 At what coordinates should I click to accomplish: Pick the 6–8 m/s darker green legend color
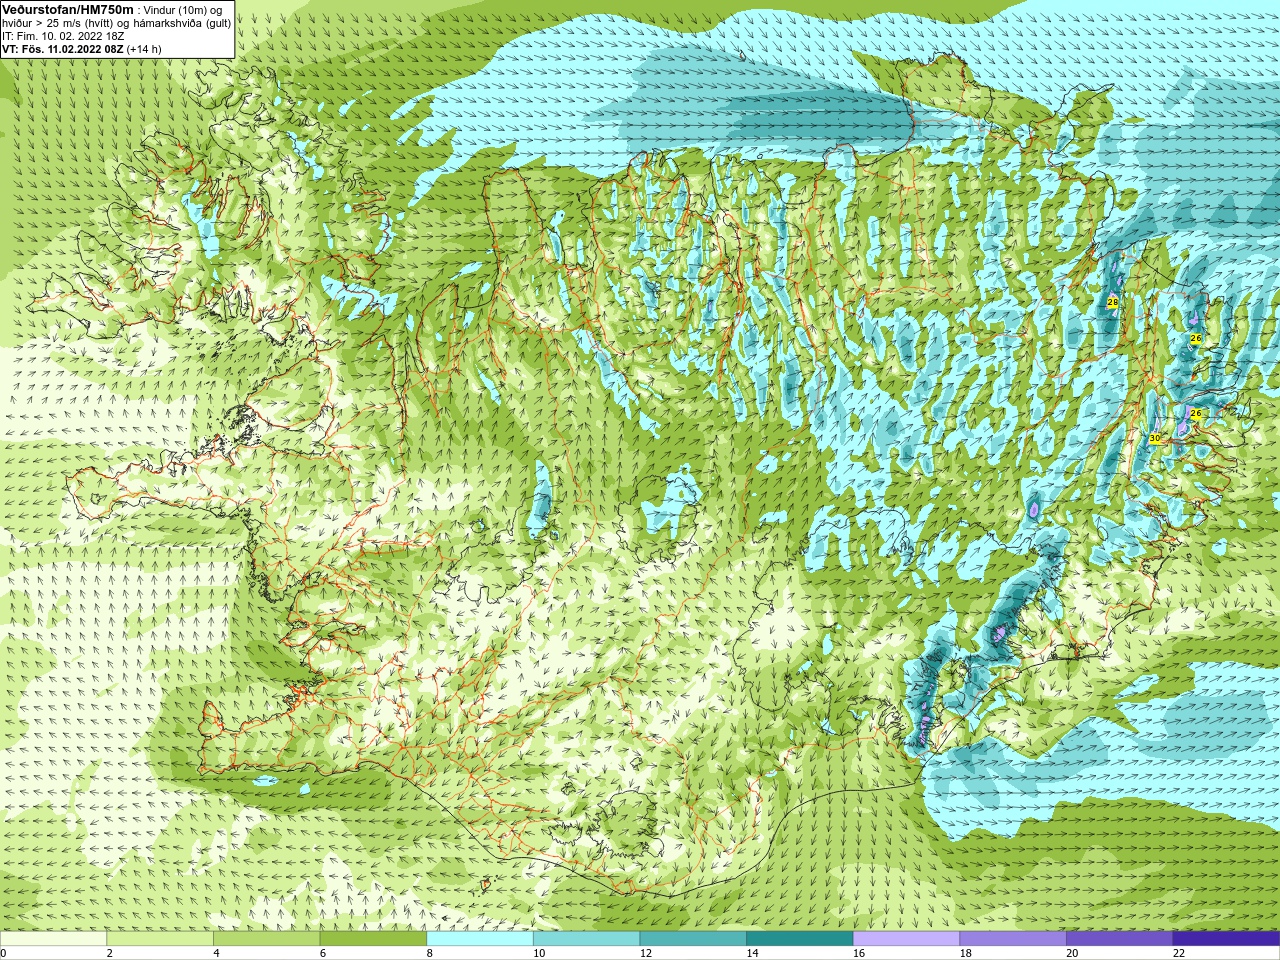coord(373,939)
